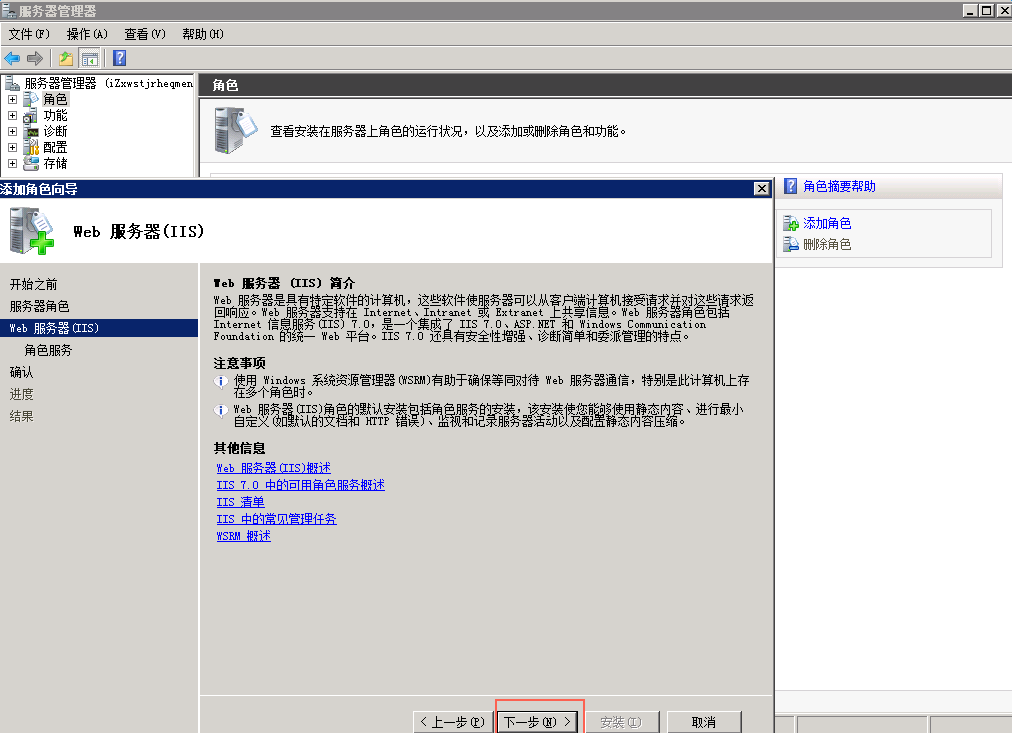Select 角色服务 step in wizard sidebar

pos(48,350)
